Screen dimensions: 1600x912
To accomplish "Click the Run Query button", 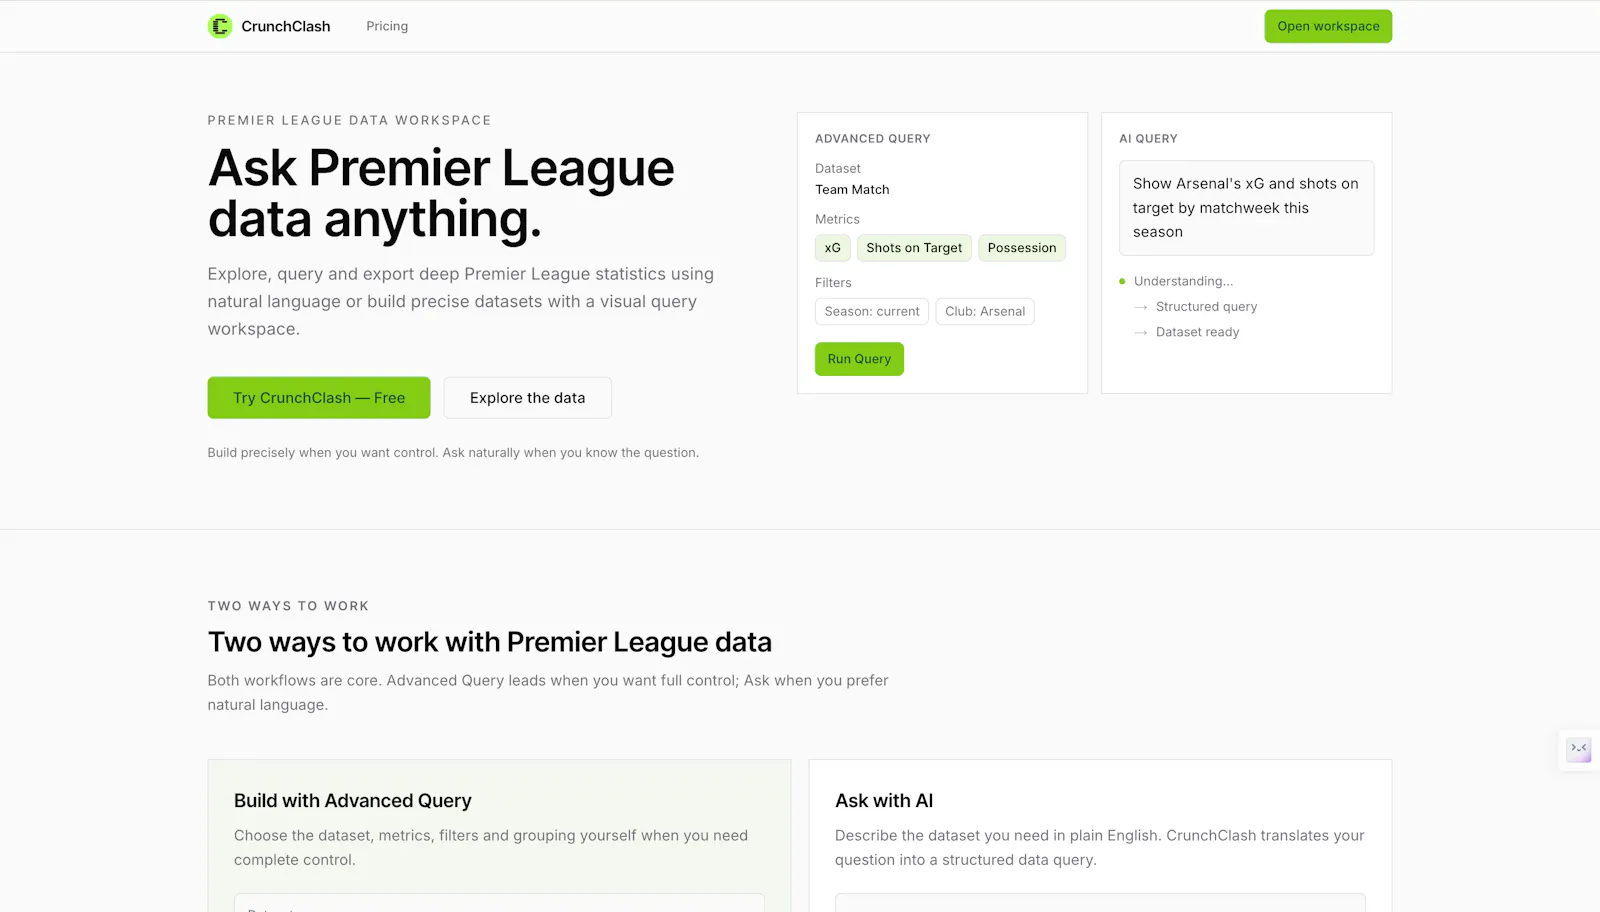I will pyautogui.click(x=859, y=359).
